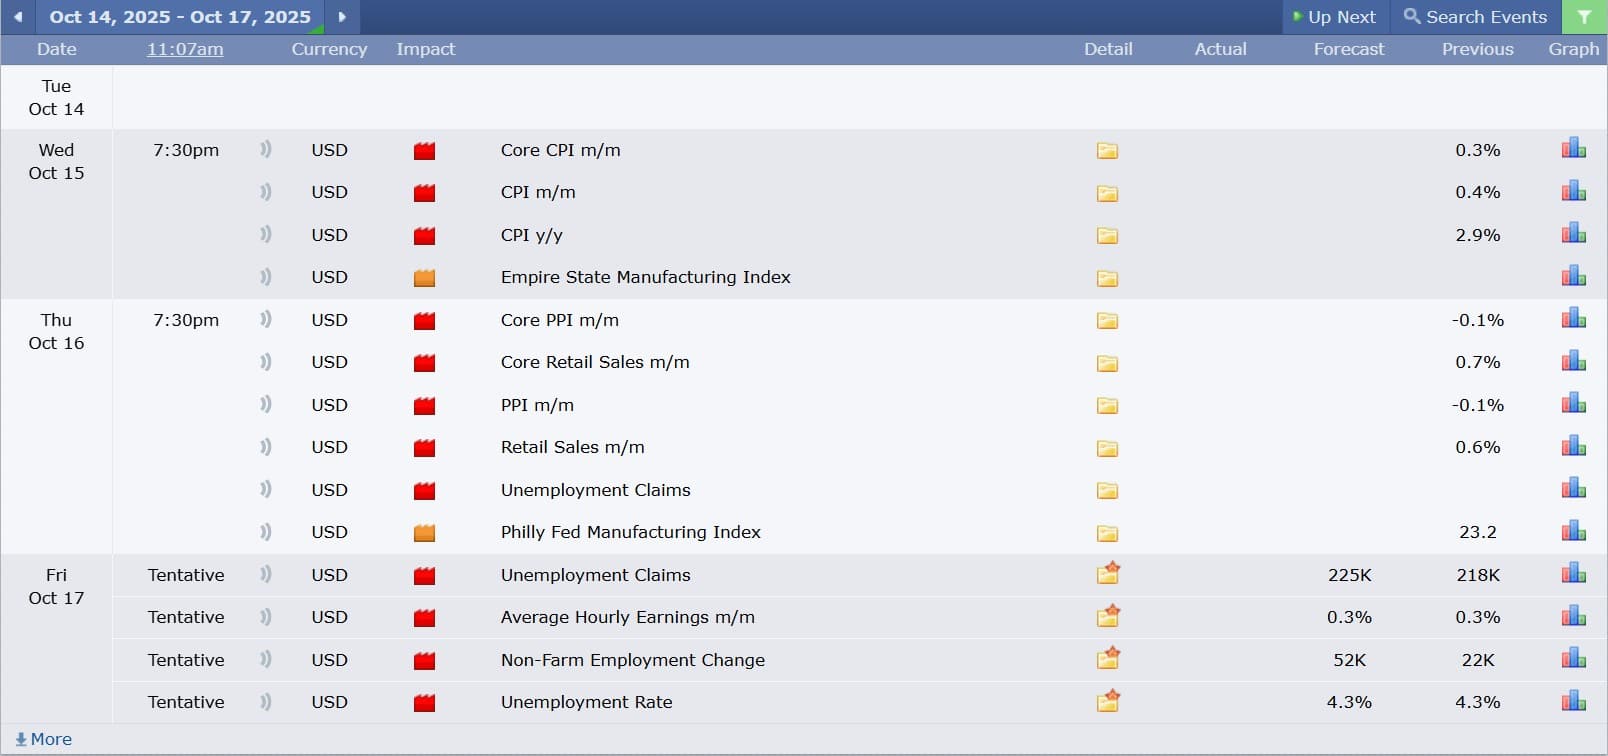Open Search Events
This screenshot has height=756, width=1608.
pos(1475,17)
